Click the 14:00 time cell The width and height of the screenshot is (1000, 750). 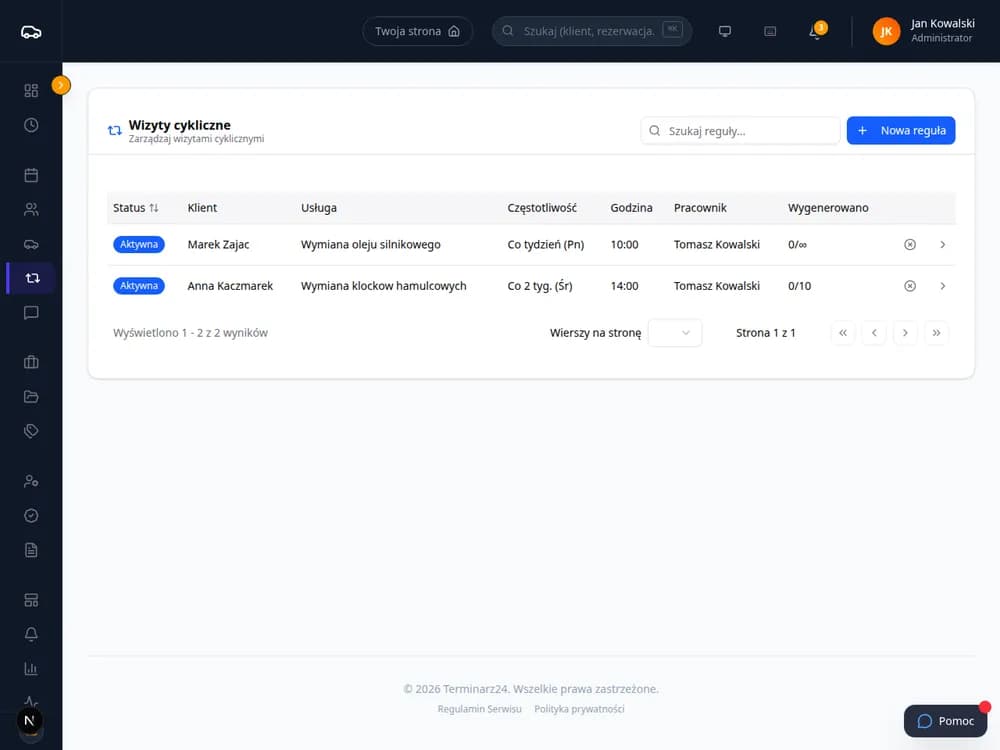click(x=624, y=286)
